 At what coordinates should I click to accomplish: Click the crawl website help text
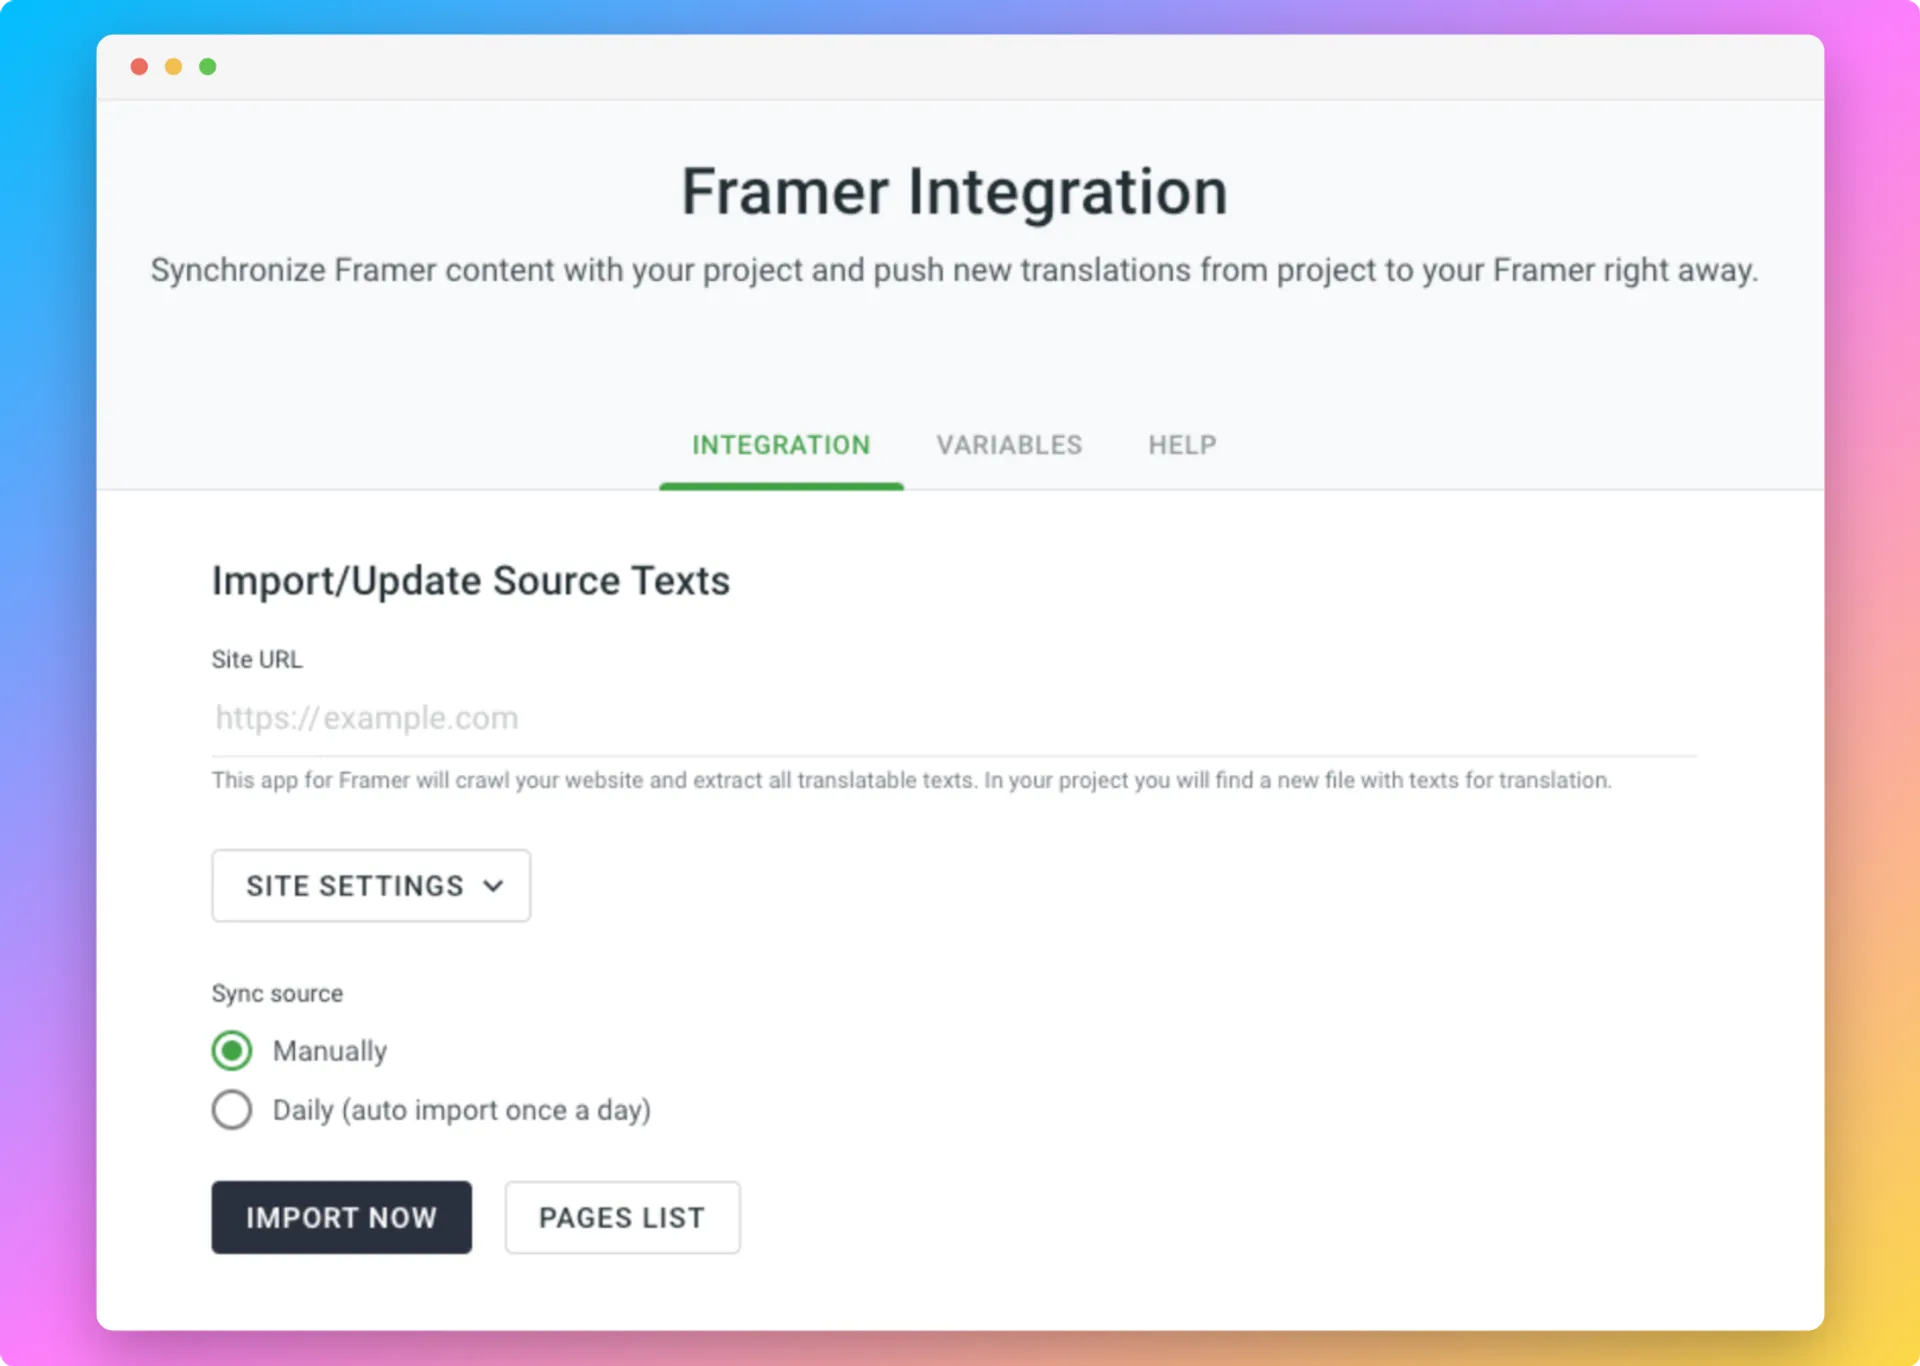911,780
